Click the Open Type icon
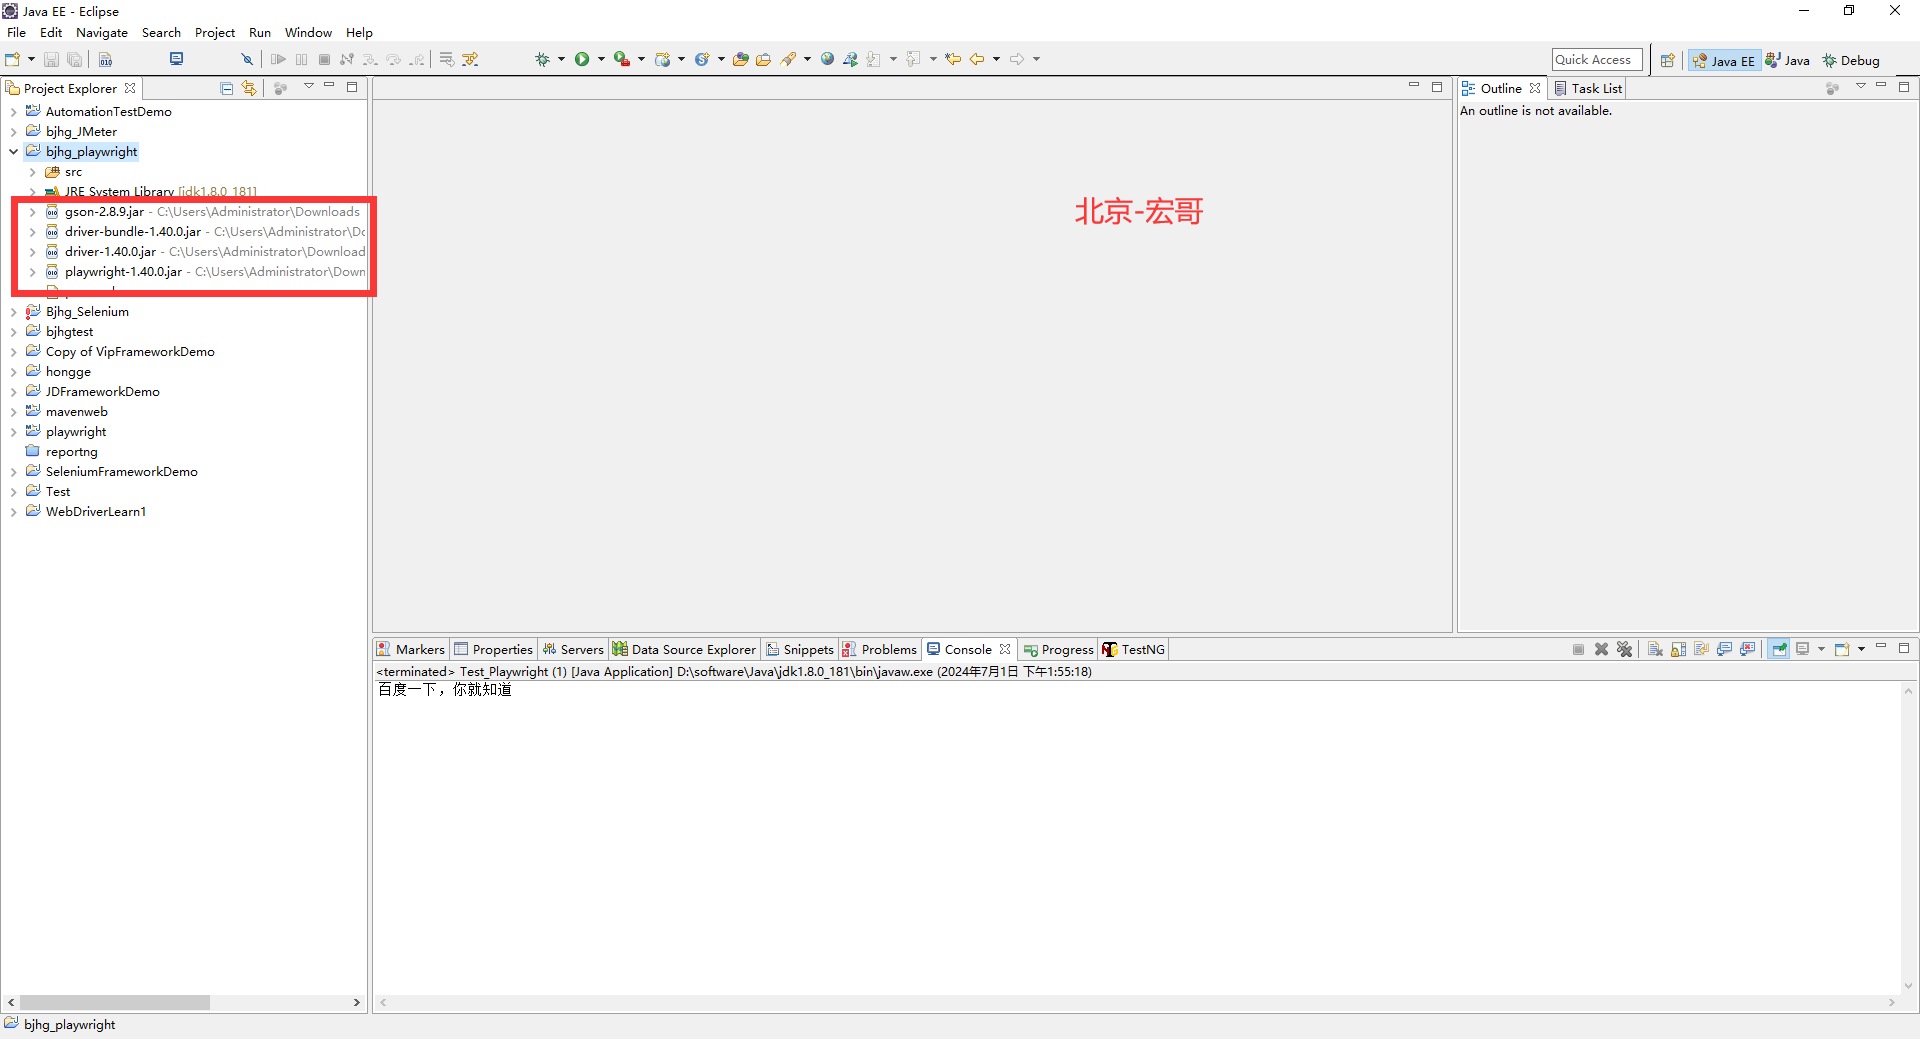 pos(741,60)
